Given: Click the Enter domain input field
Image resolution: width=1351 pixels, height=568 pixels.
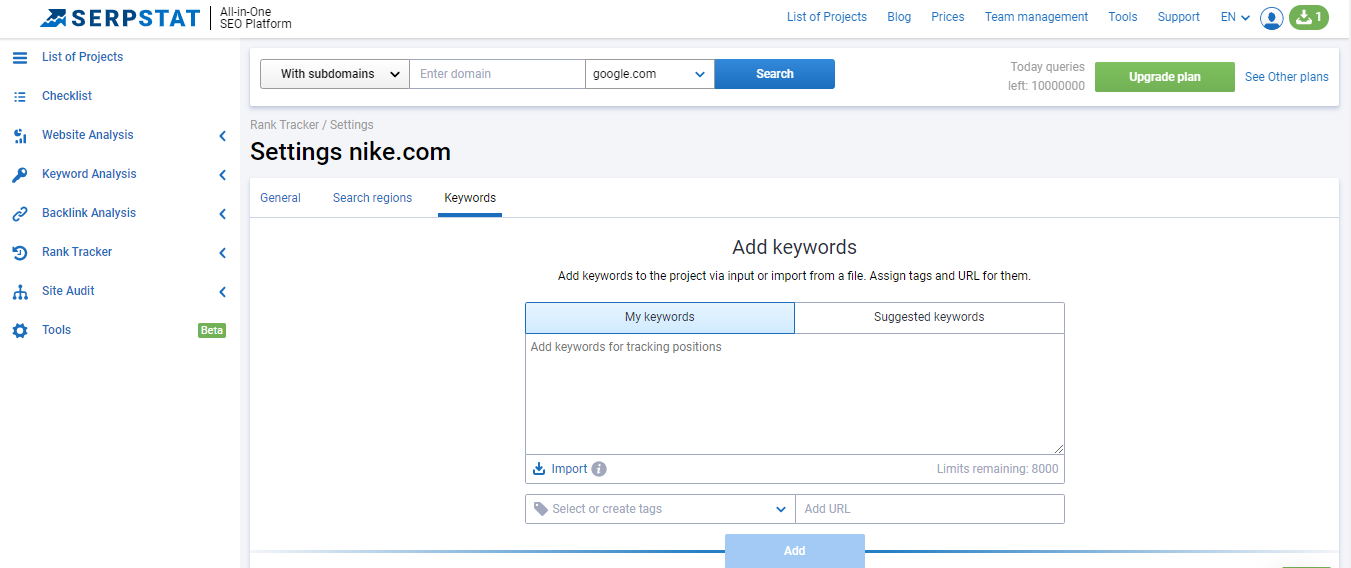Looking at the screenshot, I should pos(497,74).
